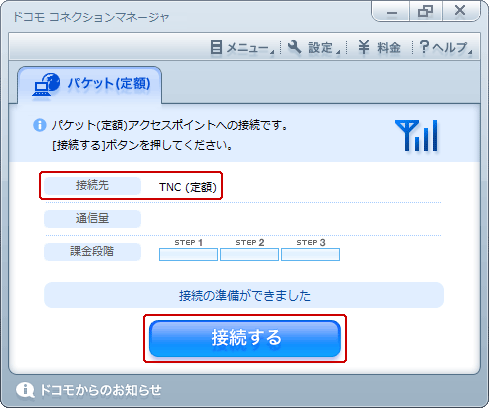Click the TNC (定額) connection destination field
489x408 pixels.
point(188,187)
